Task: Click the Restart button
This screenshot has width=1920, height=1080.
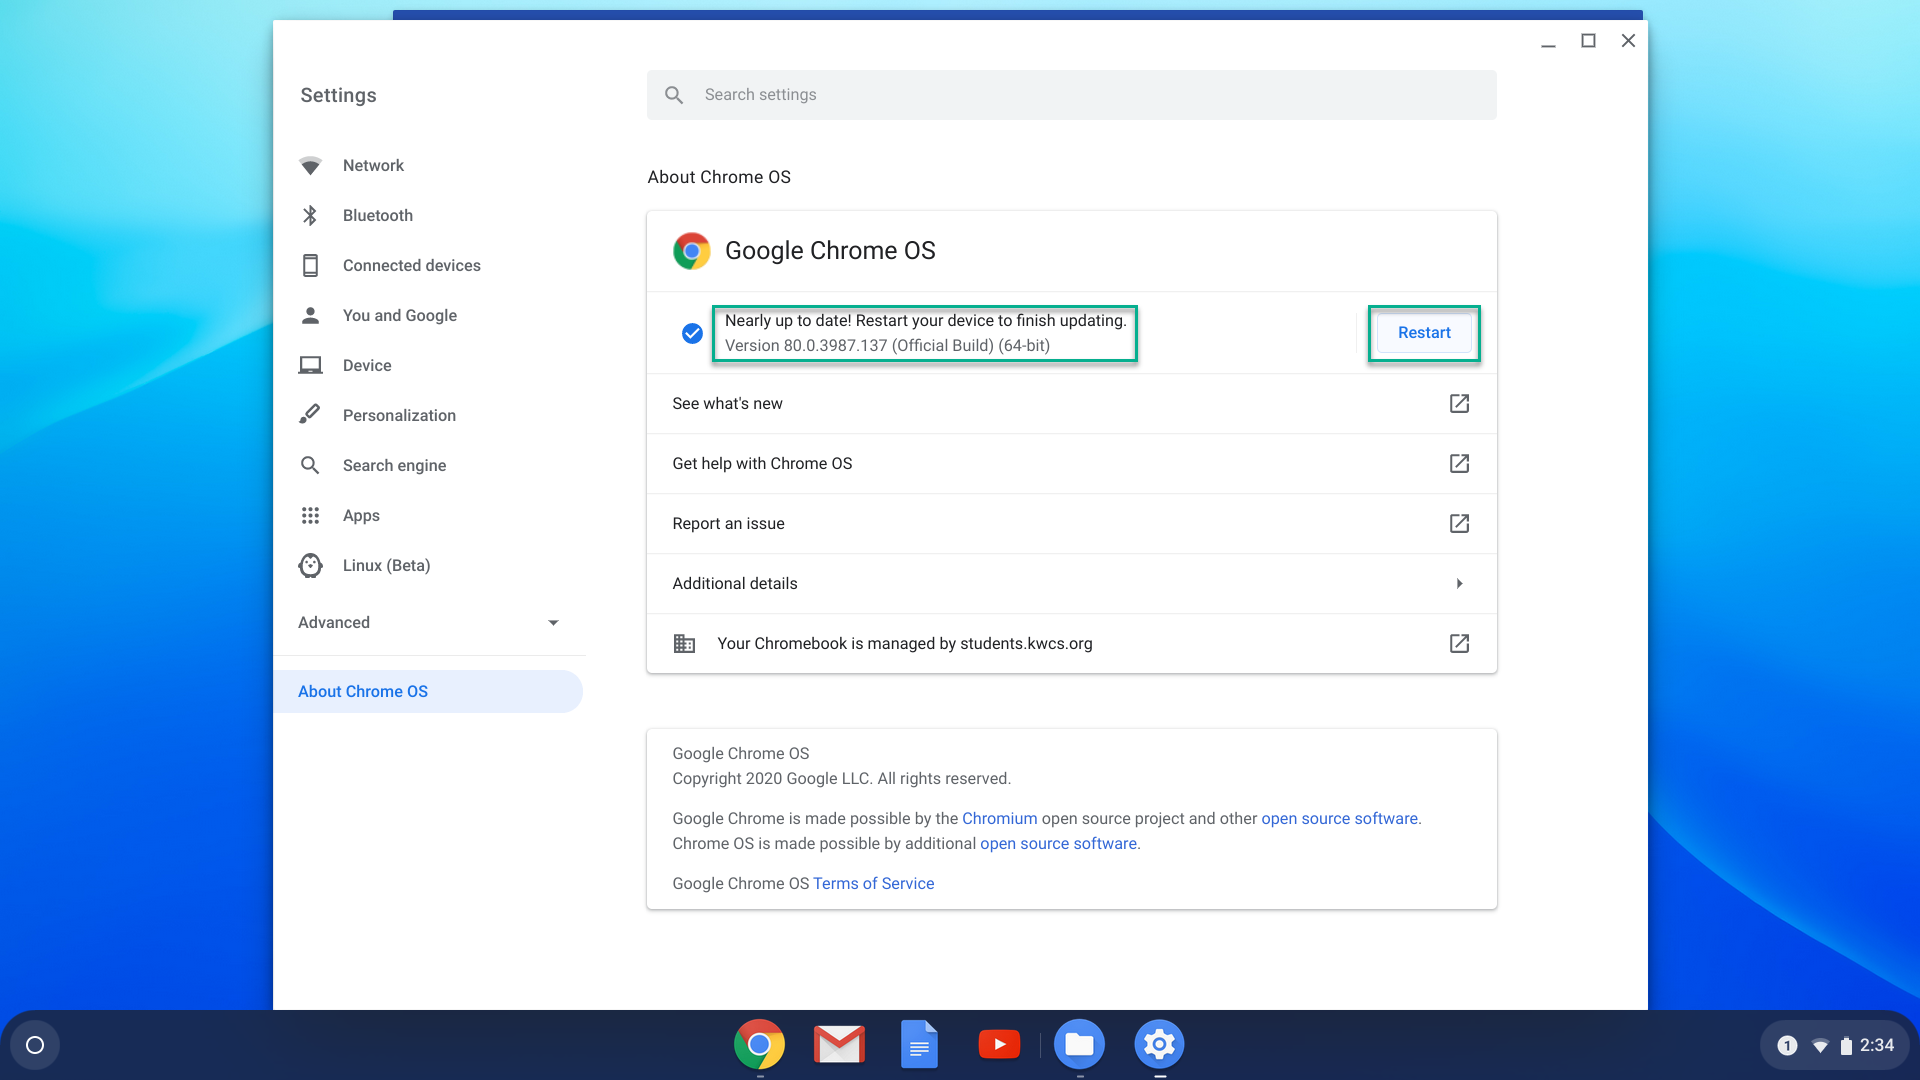Action: (1423, 333)
